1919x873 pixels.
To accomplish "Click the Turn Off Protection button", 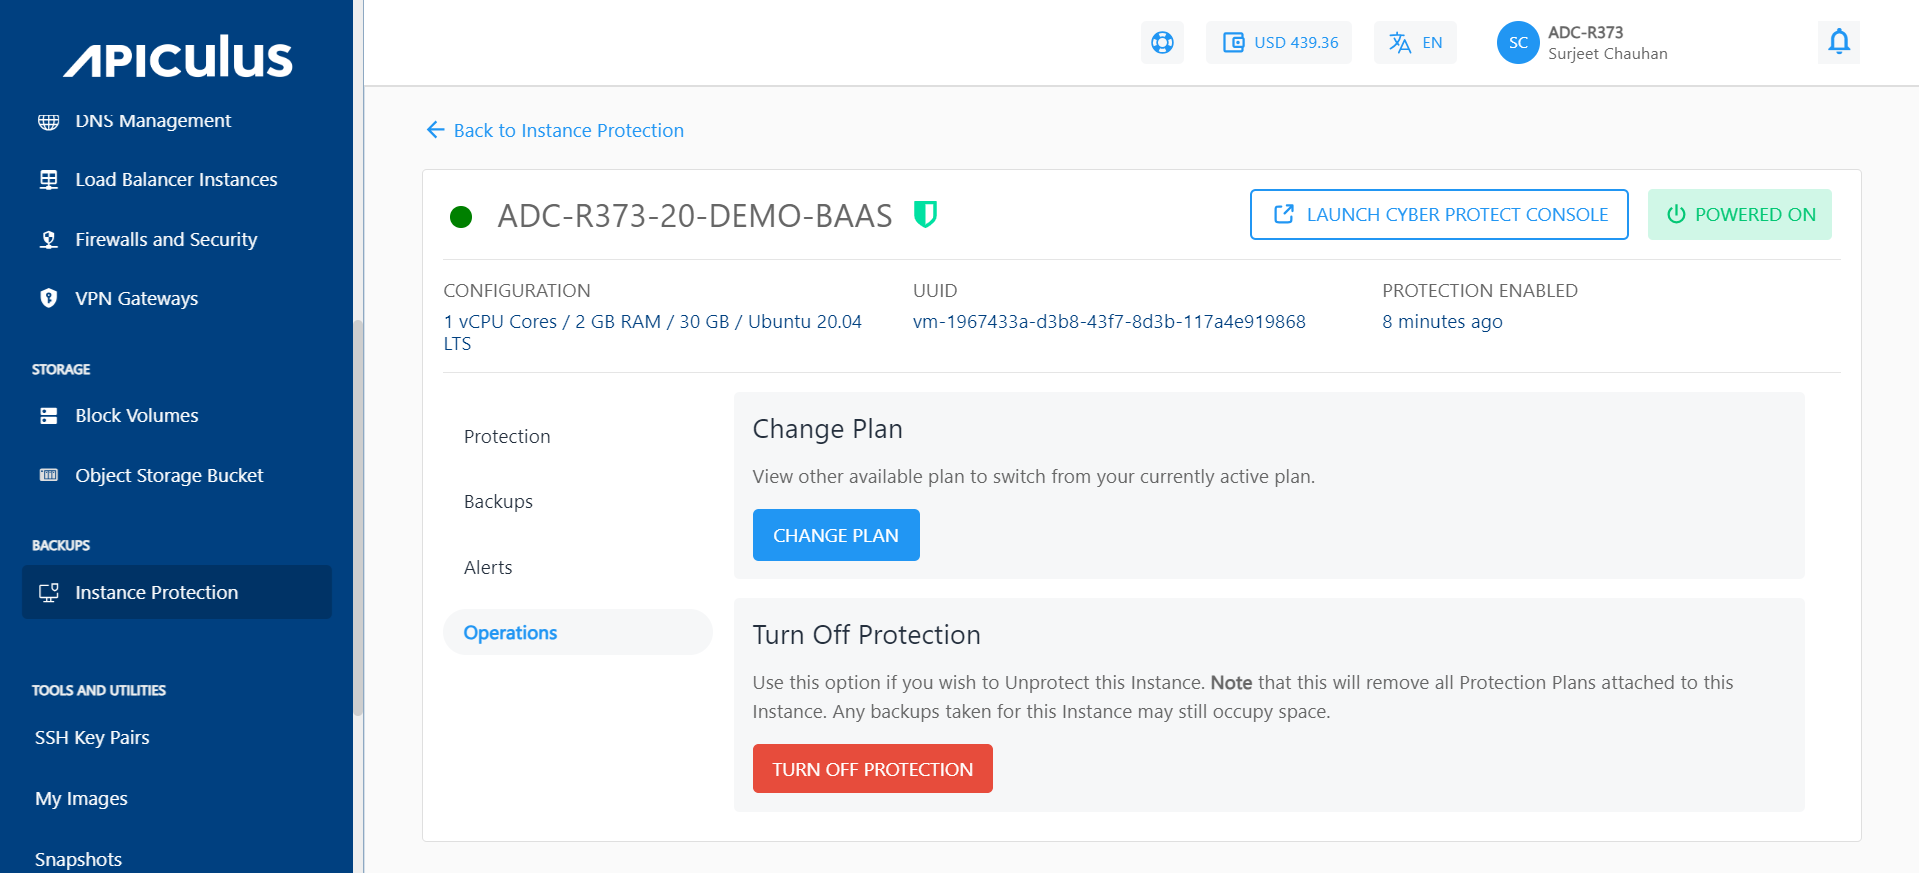I will tap(872, 769).
